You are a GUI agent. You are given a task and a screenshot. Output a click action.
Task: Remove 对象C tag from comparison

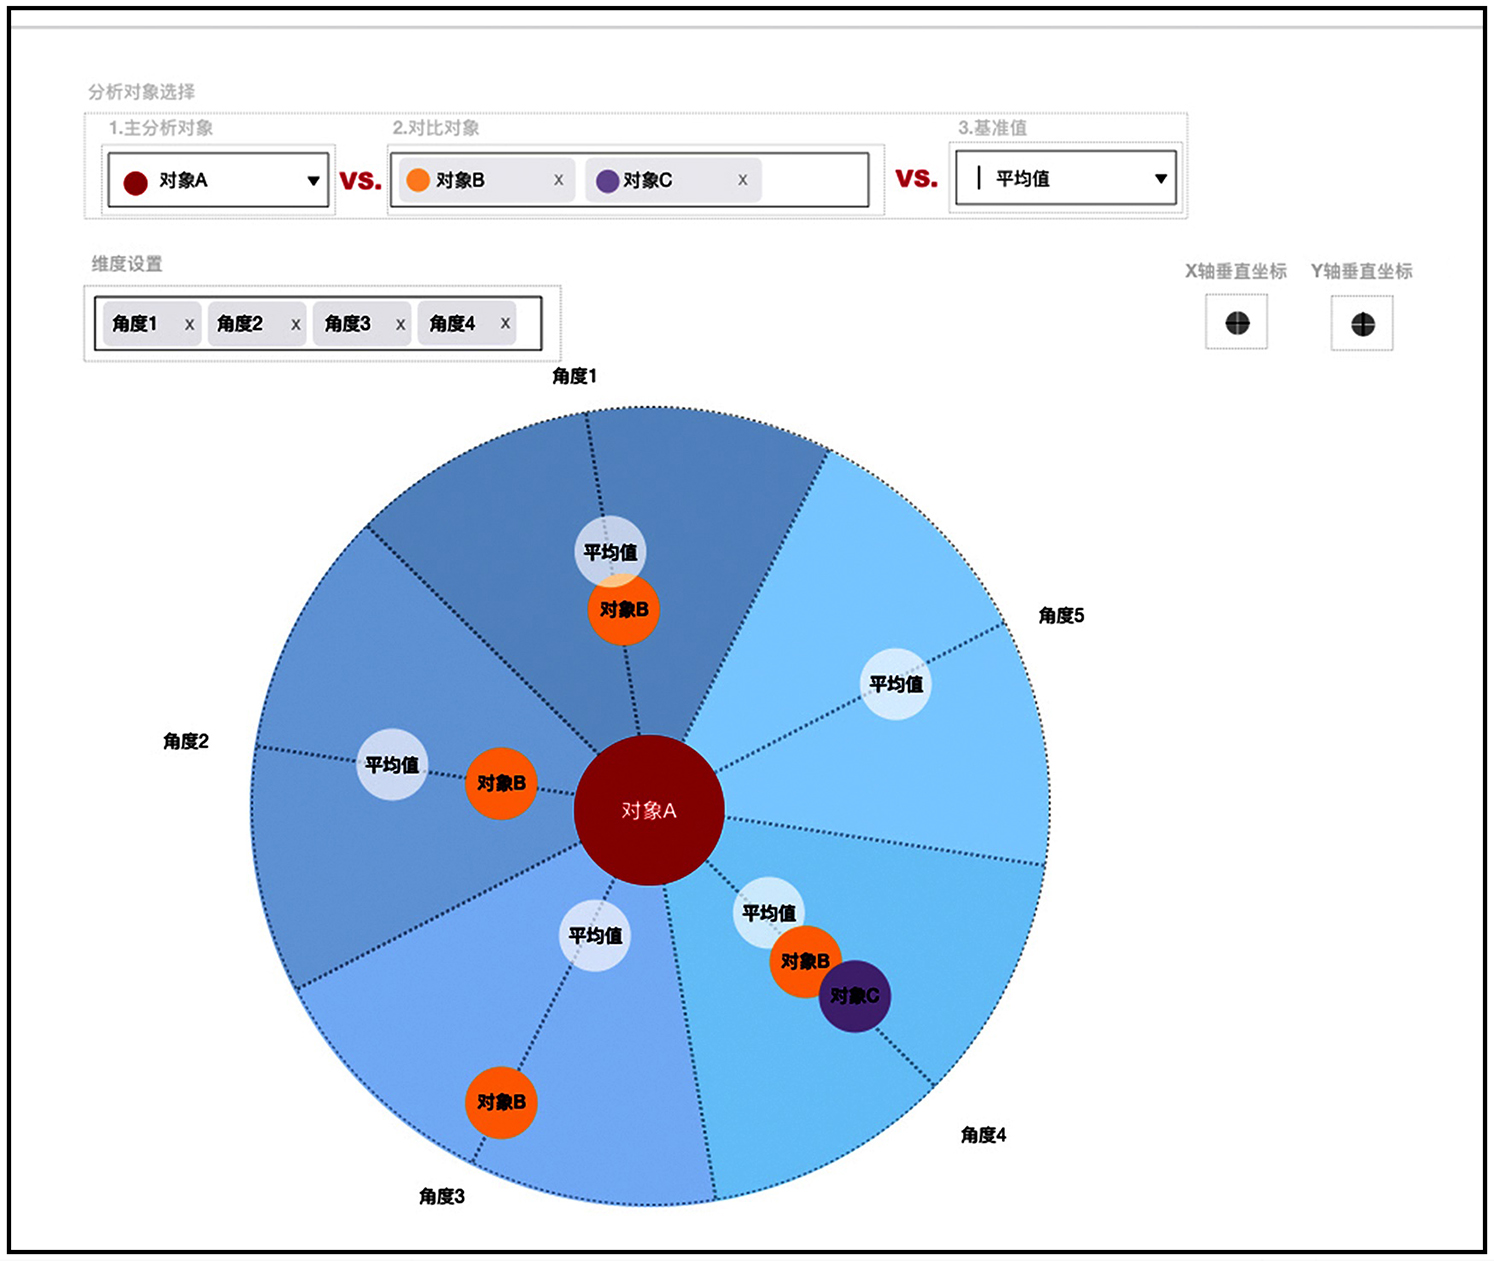point(742,180)
